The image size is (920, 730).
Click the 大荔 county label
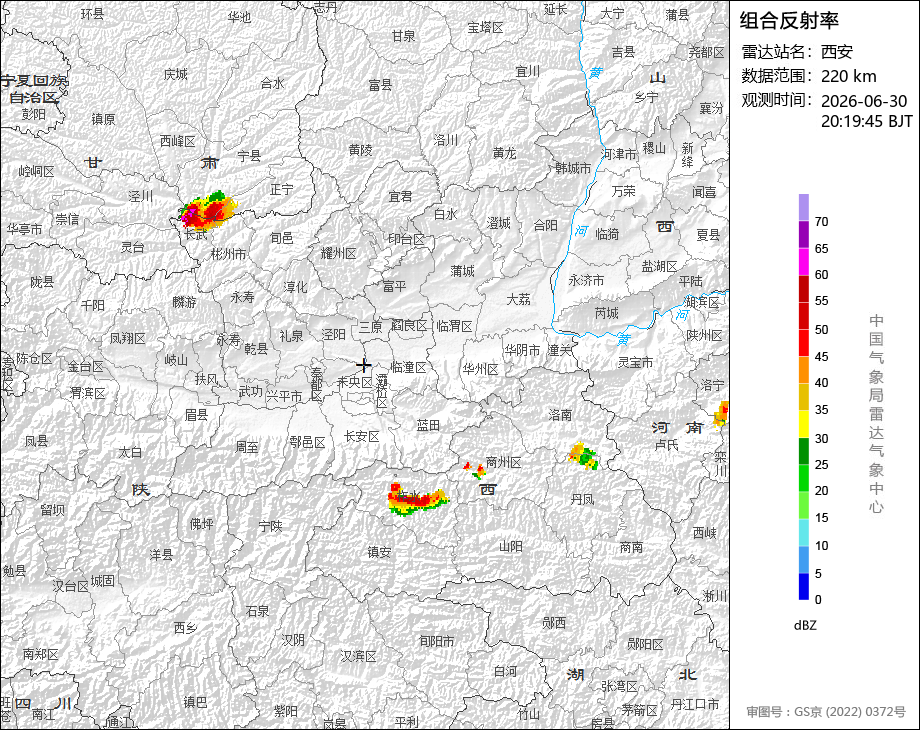point(519,299)
